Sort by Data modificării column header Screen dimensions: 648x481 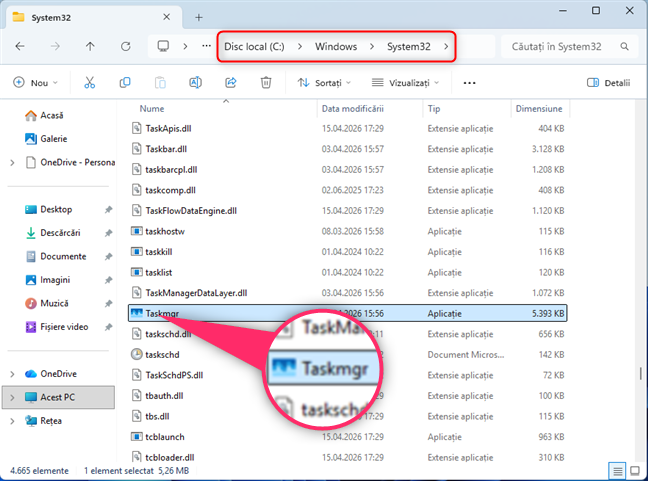click(x=353, y=109)
